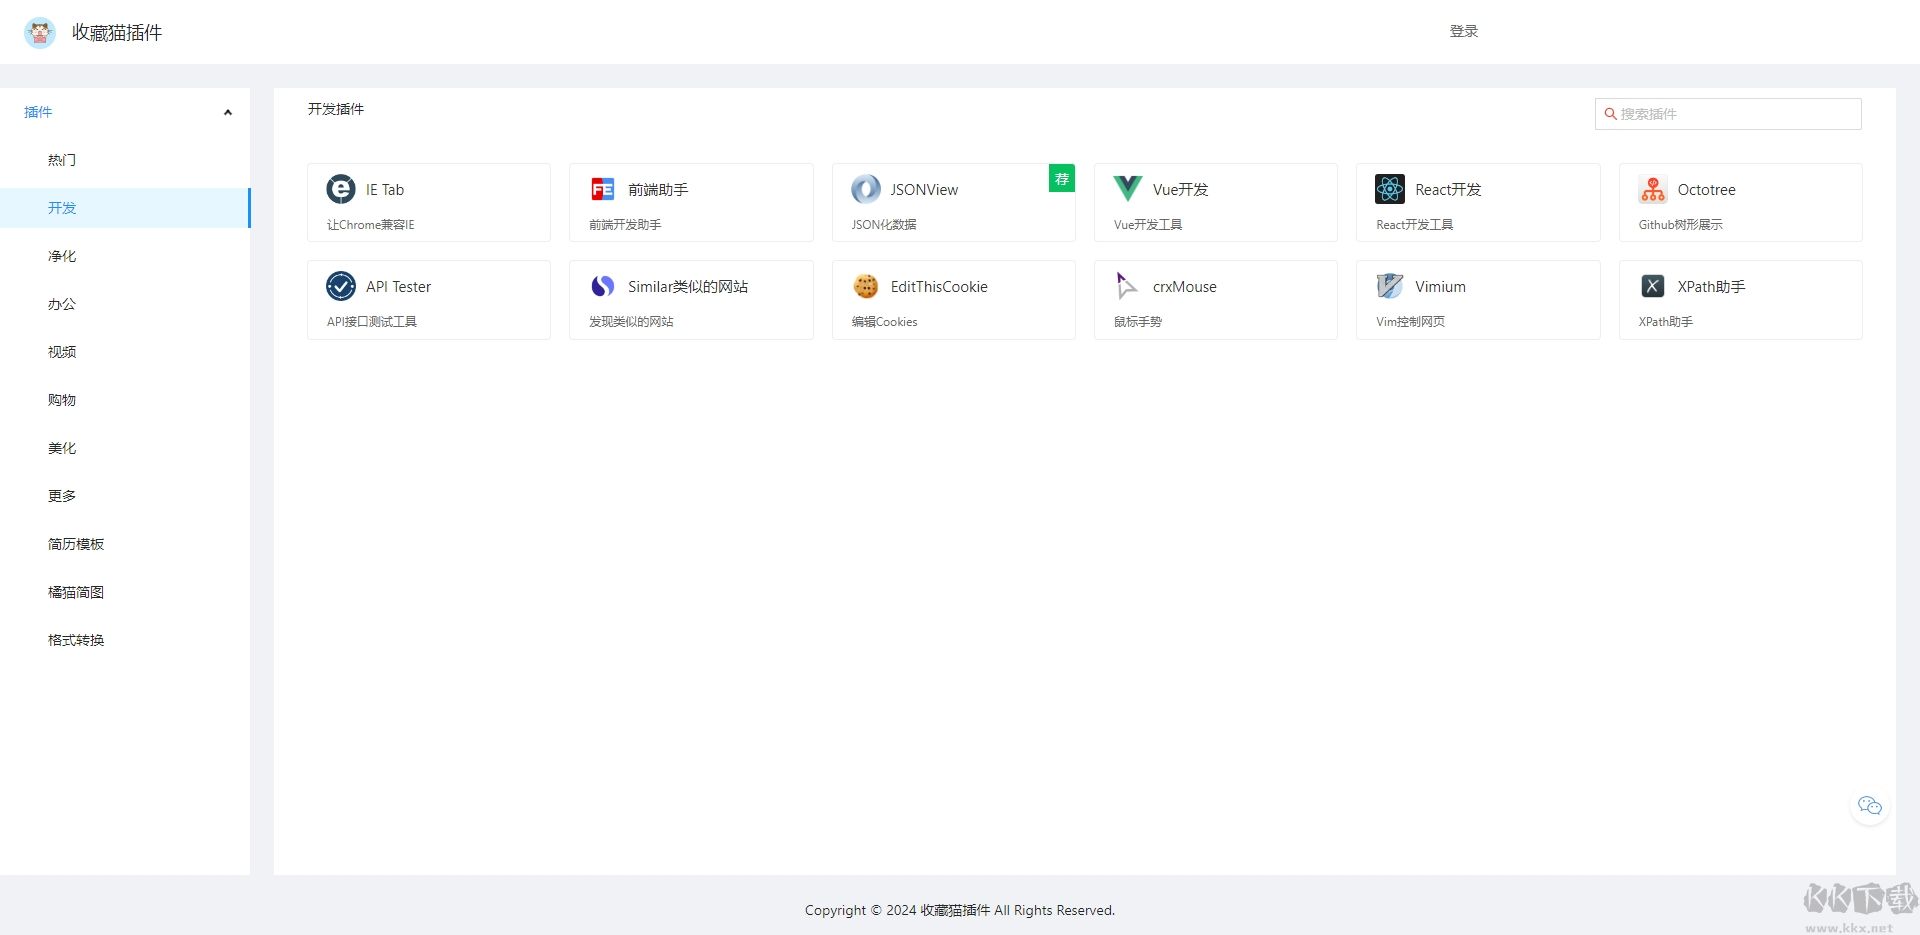Click the 让Chrome兼容IE description text
Image resolution: width=1920 pixels, height=935 pixels.
pos(370,224)
